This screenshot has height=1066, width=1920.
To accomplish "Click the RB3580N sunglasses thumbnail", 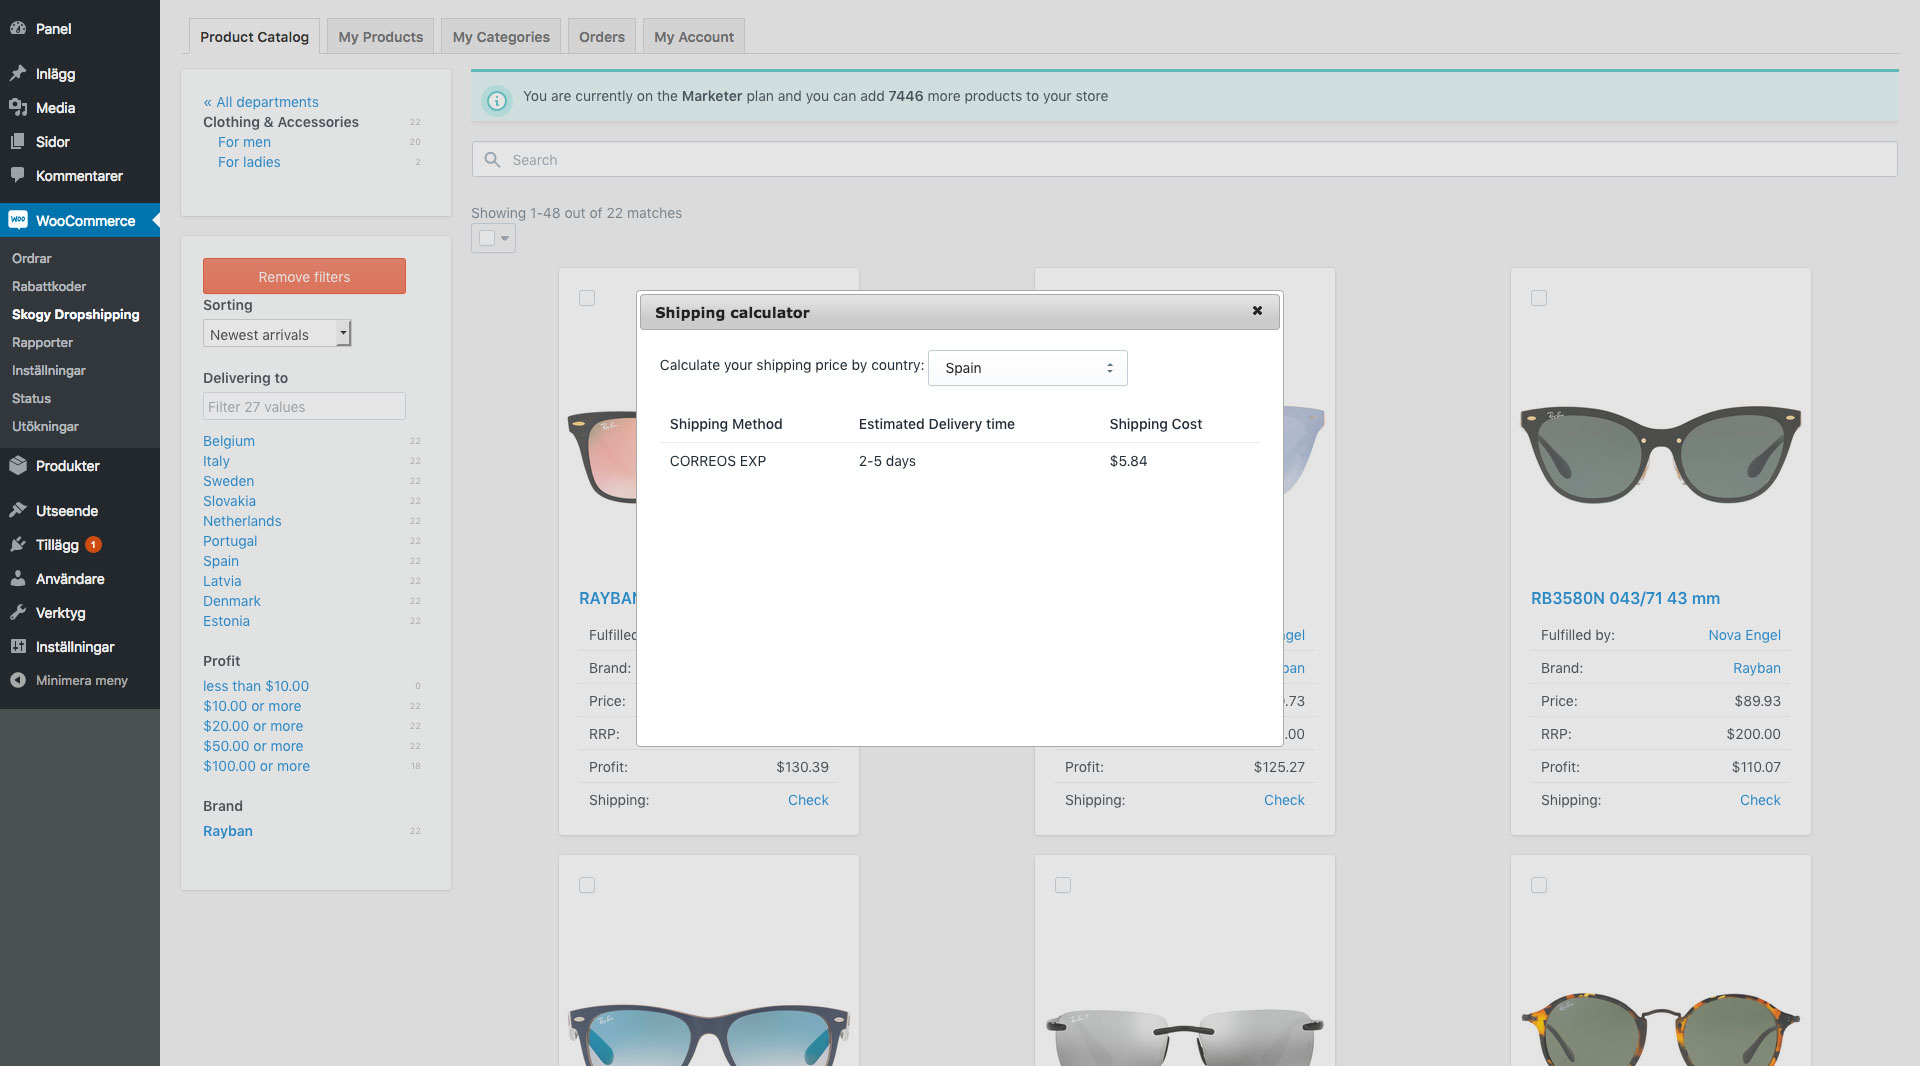I will point(1660,455).
